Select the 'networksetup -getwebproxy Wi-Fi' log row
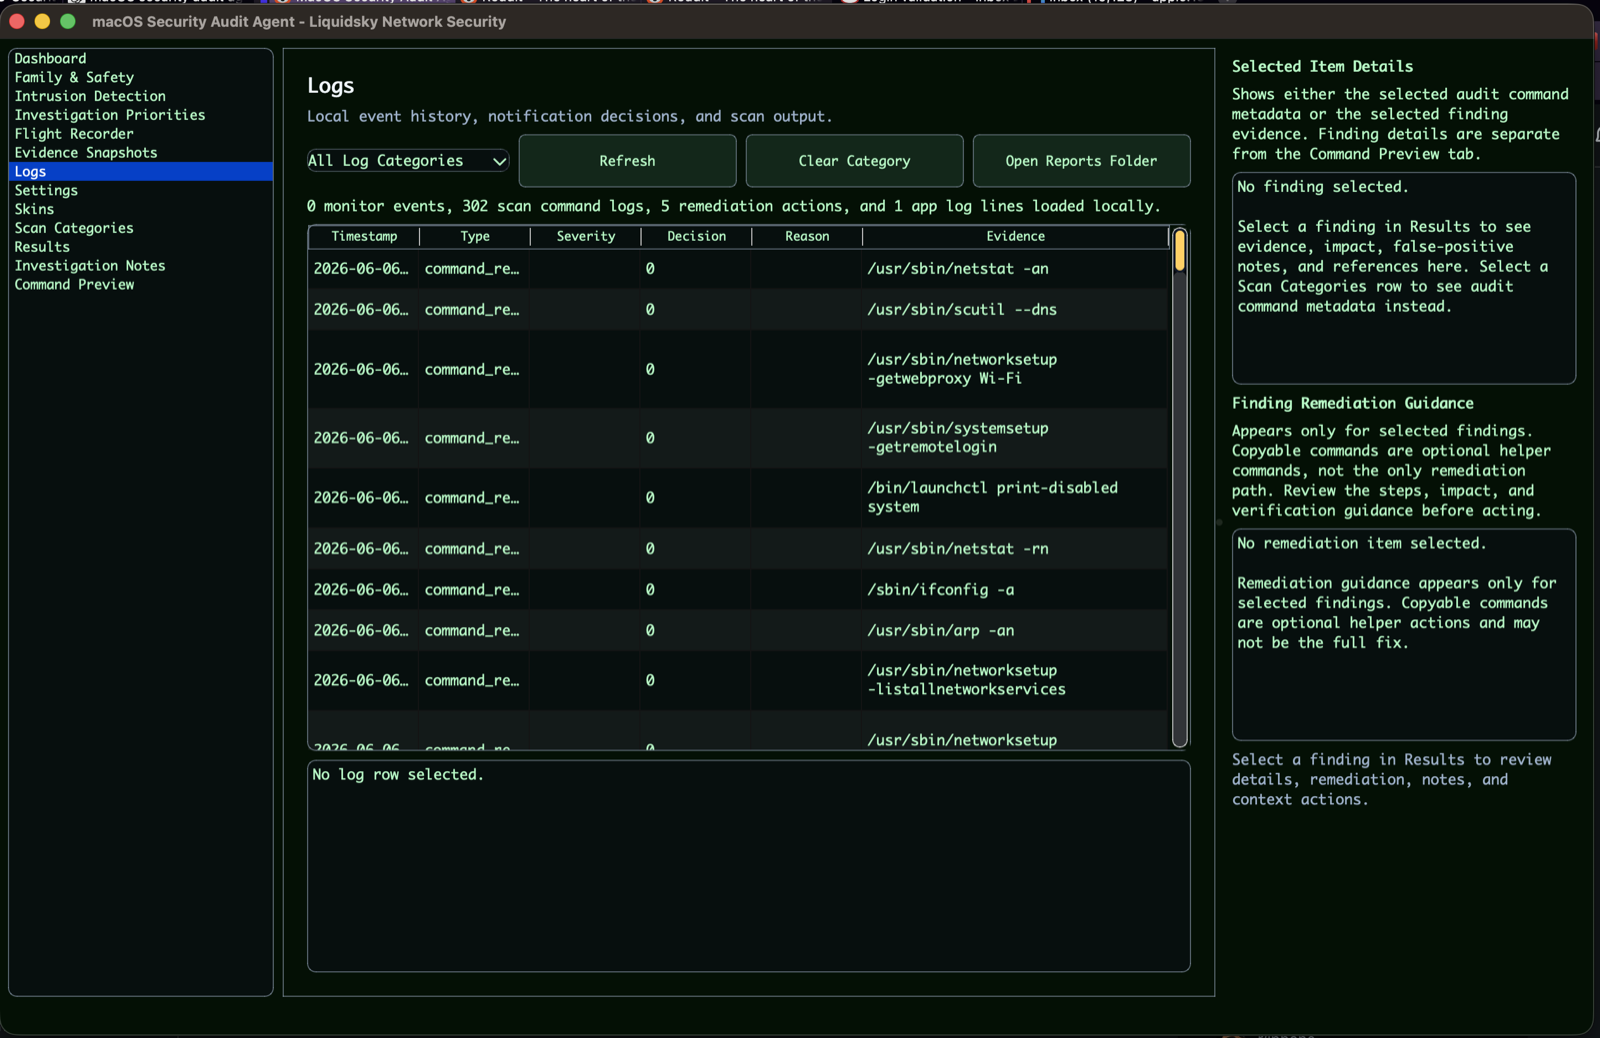The width and height of the screenshot is (1600, 1038). pos(738,369)
